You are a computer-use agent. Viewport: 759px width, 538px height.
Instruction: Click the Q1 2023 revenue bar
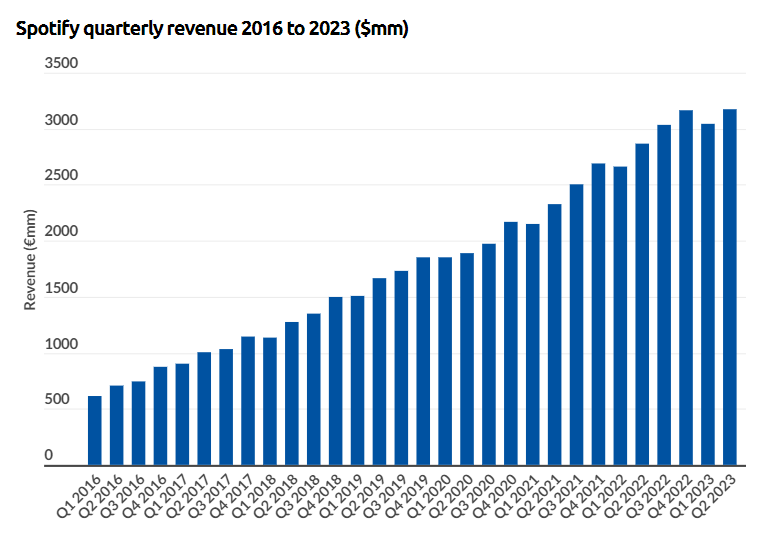pyautogui.click(x=708, y=294)
